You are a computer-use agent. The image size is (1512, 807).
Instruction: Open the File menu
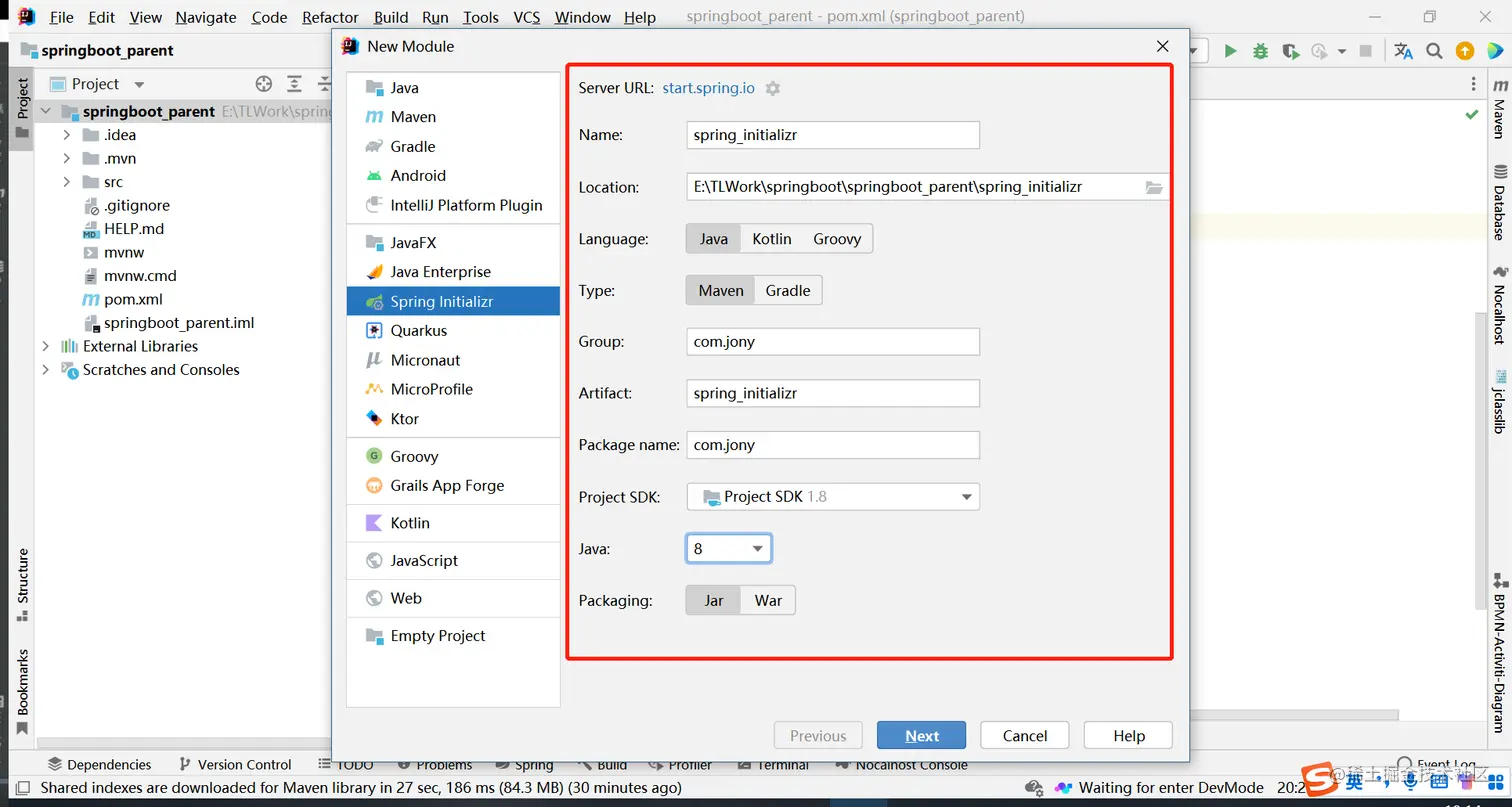[61, 17]
